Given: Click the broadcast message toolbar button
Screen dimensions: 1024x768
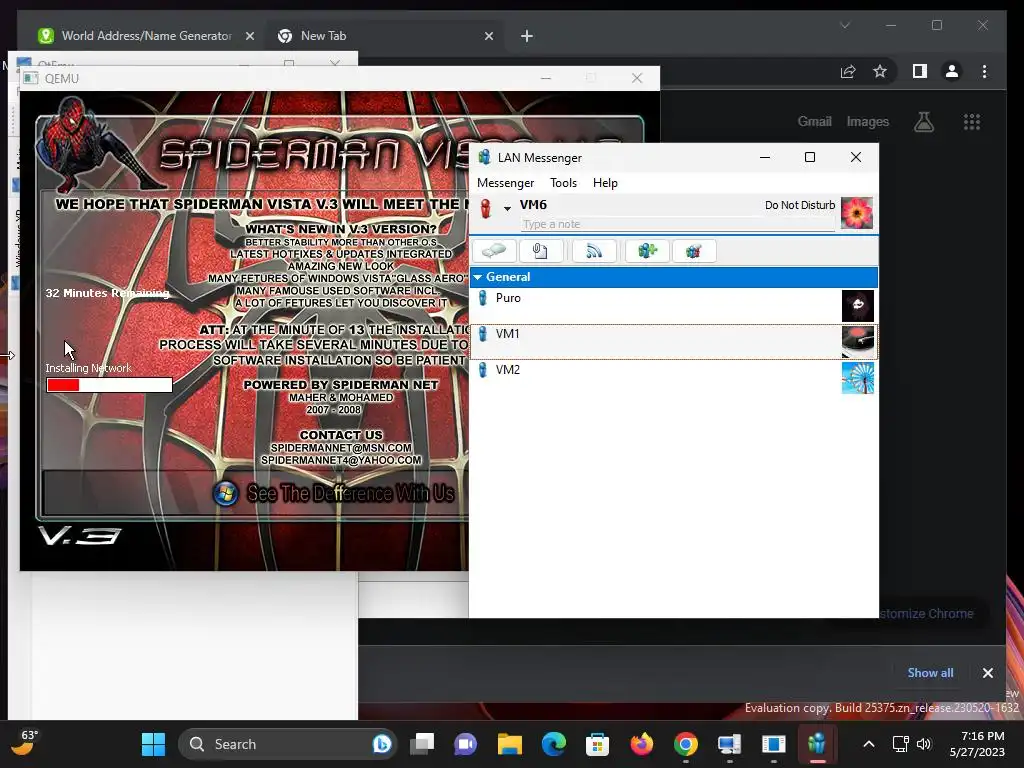Looking at the screenshot, I should tap(594, 251).
